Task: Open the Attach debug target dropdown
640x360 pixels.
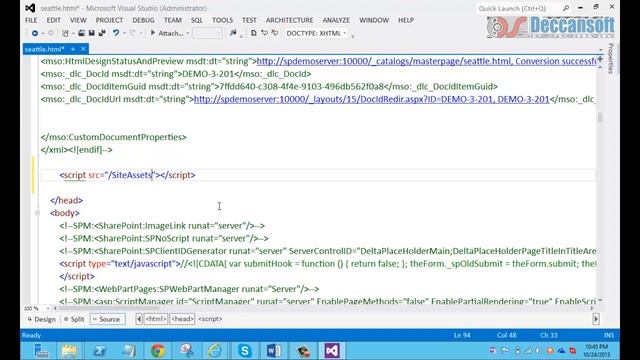Action: tap(188, 33)
